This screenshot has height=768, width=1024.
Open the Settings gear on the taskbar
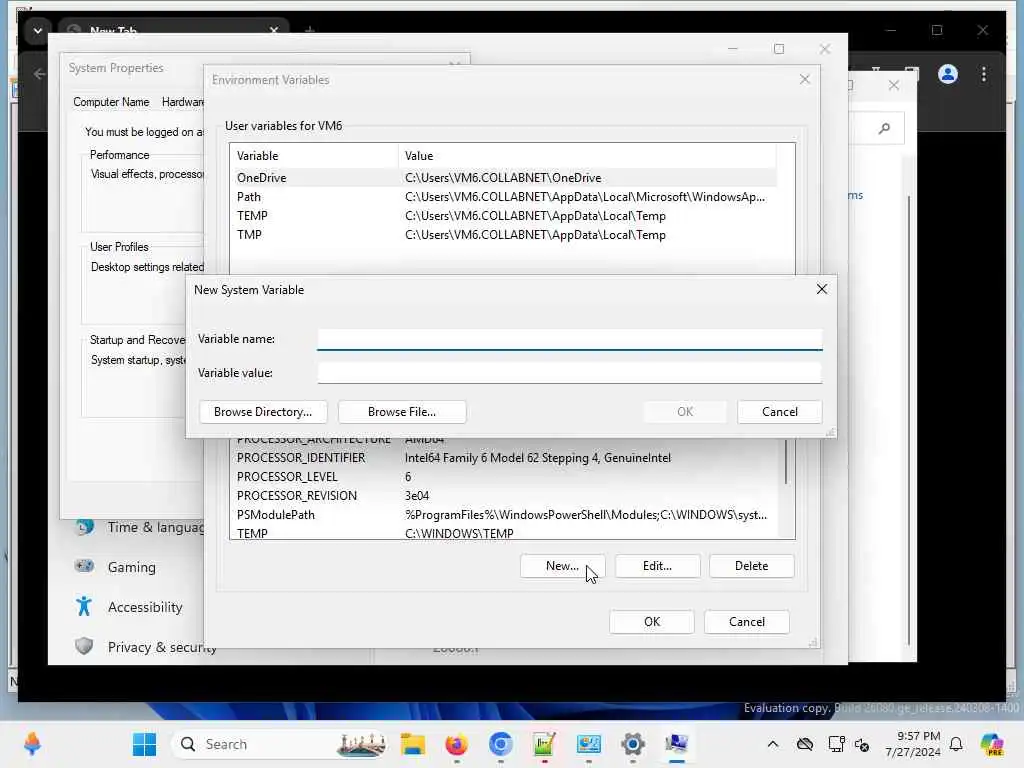633,744
